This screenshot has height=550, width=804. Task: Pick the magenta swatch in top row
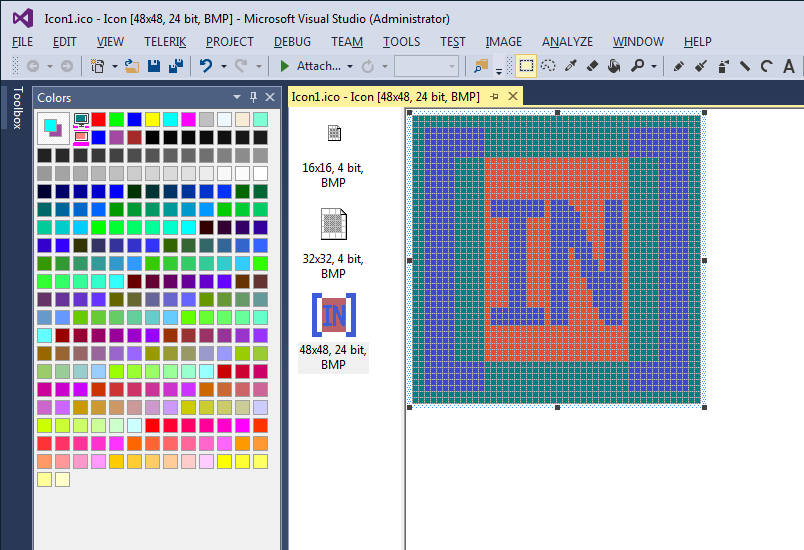click(x=188, y=119)
